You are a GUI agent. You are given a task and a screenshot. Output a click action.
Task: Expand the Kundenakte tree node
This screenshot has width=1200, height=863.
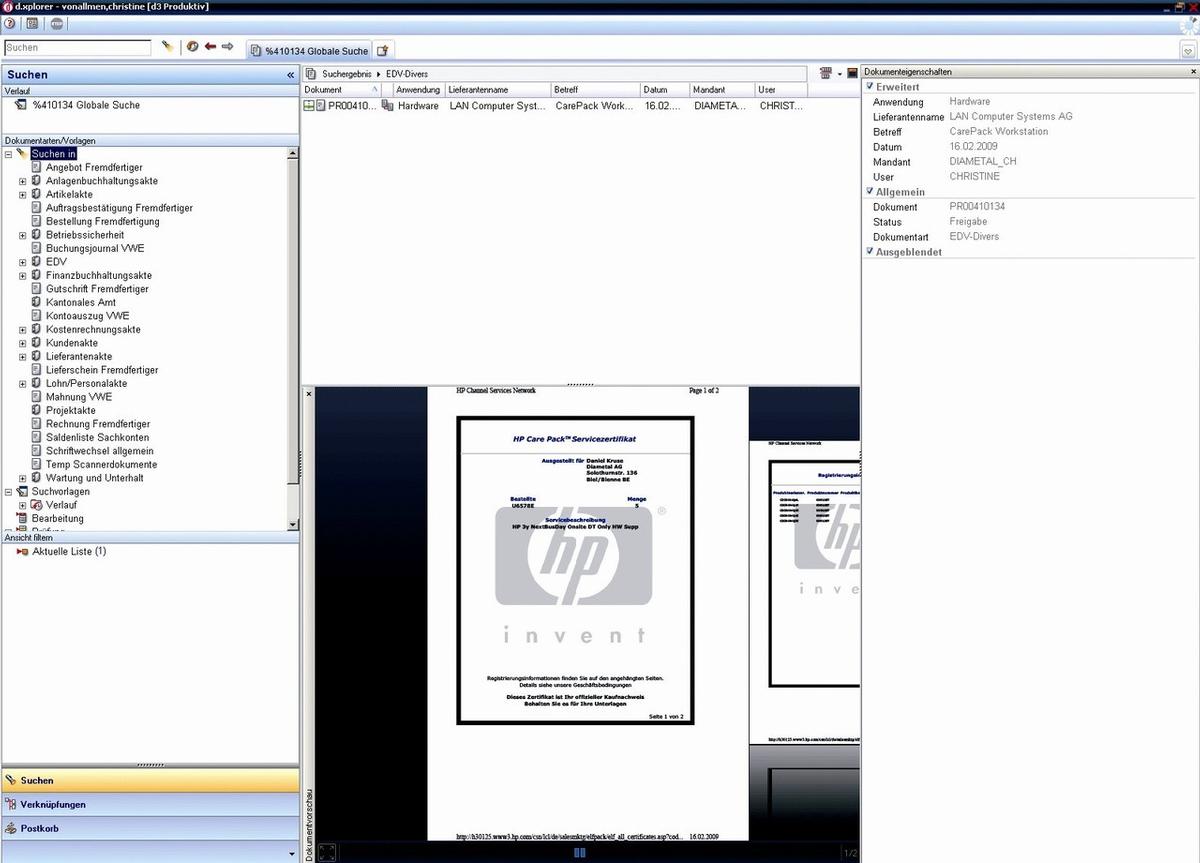[x=23, y=343]
